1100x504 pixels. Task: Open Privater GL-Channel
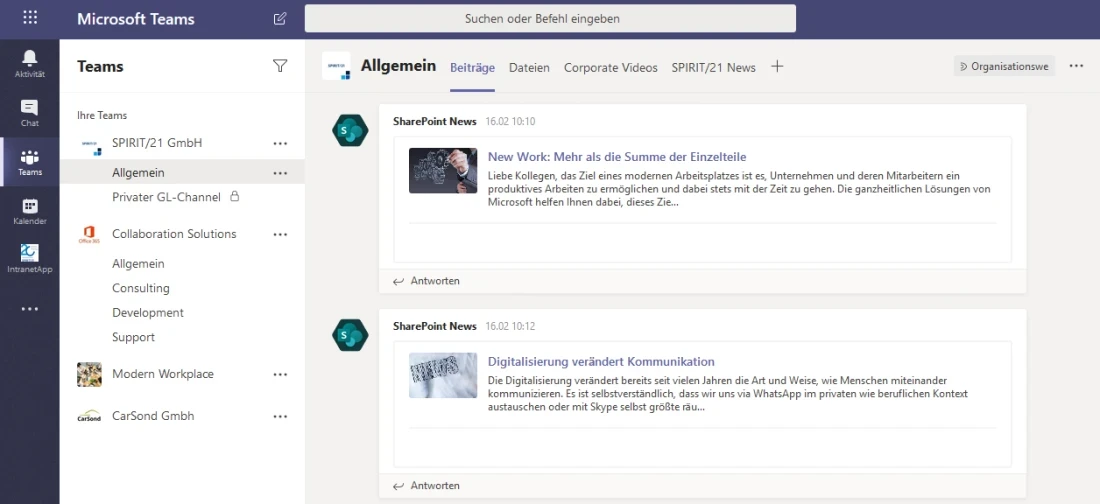[166, 197]
